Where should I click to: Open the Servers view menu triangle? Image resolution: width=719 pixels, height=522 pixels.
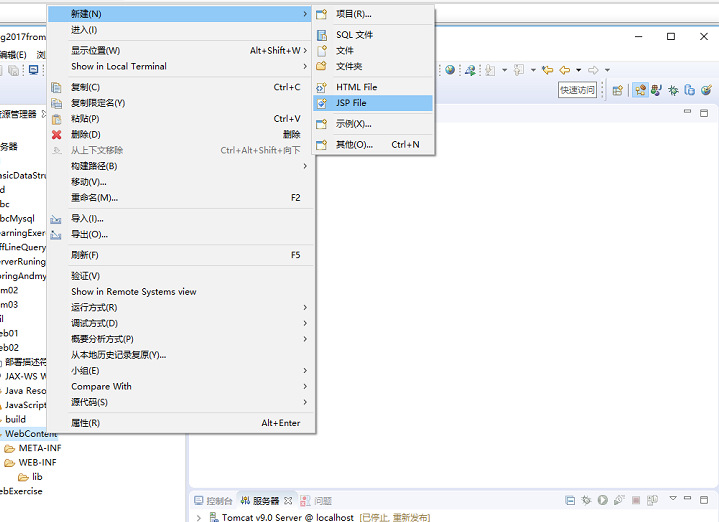pyautogui.click(x=673, y=498)
